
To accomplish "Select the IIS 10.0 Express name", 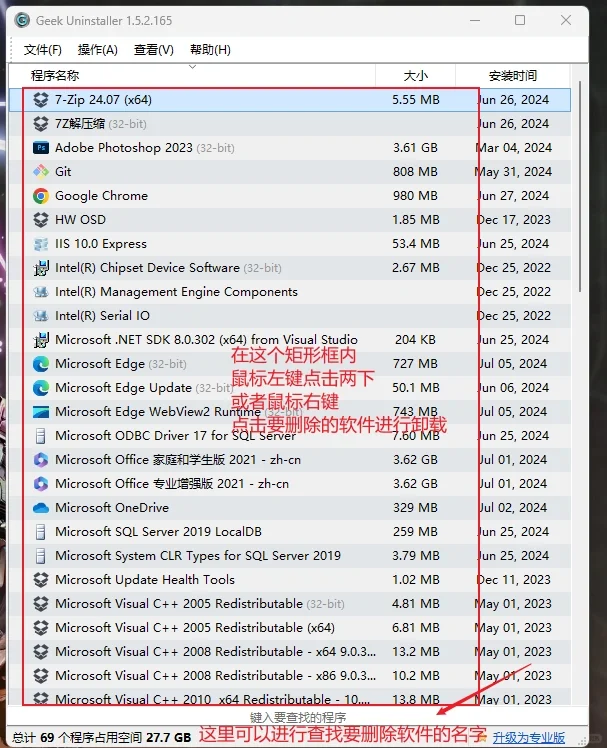I will (x=101, y=244).
